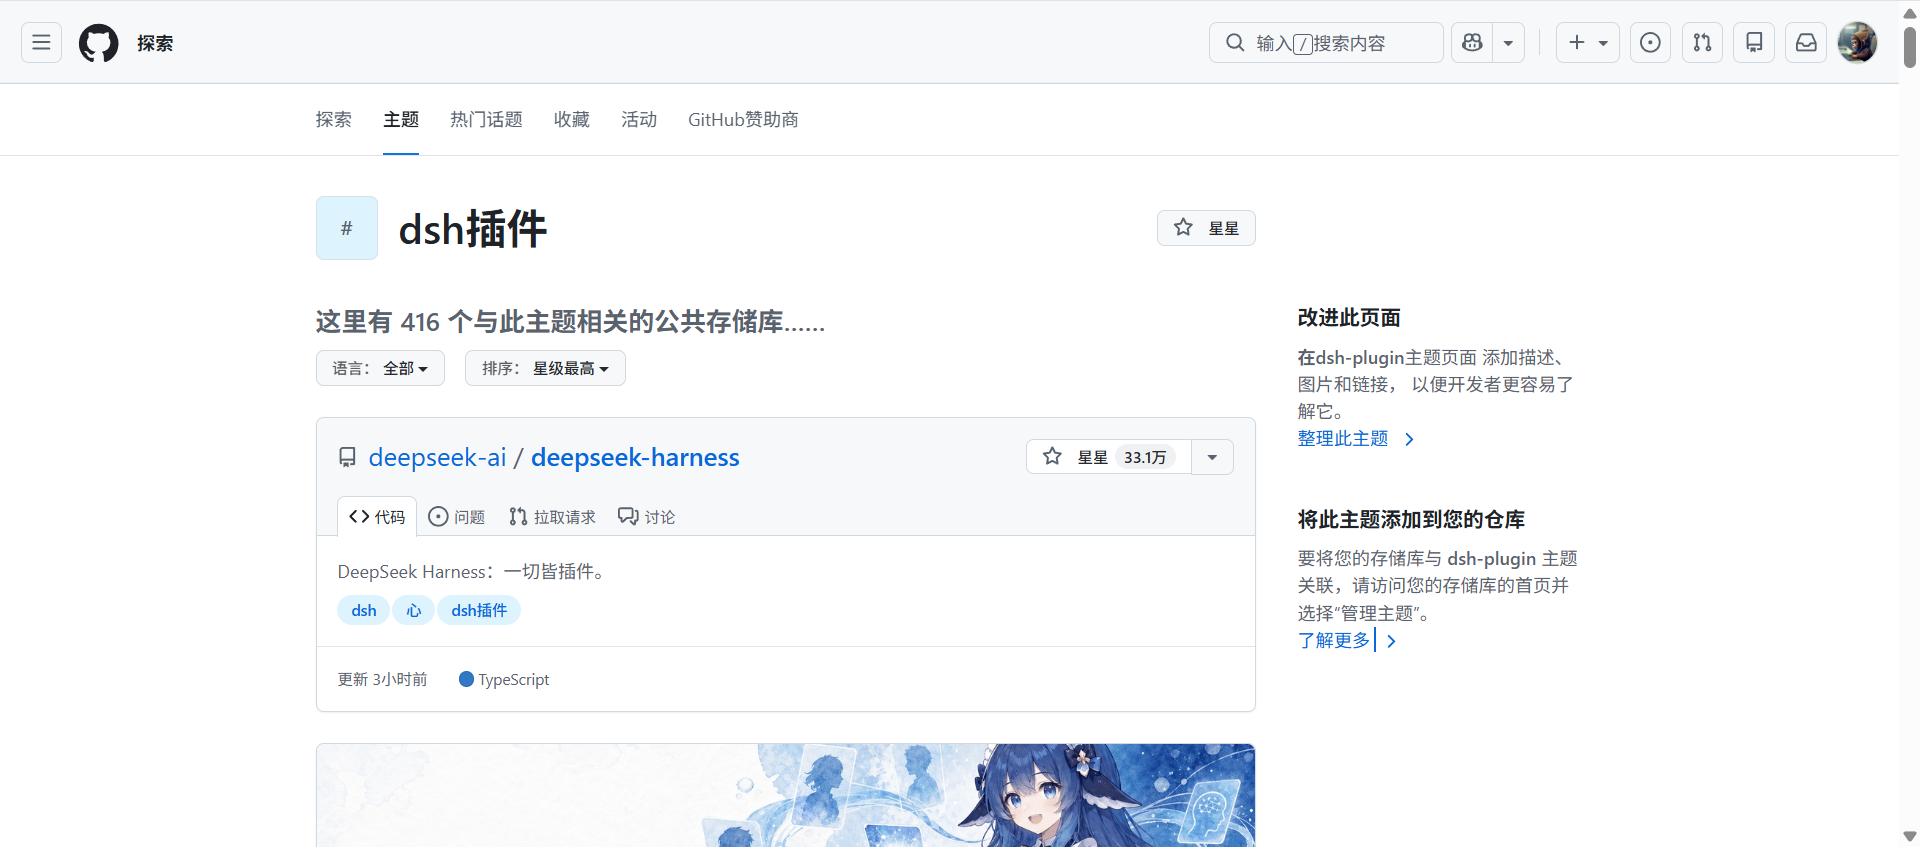This screenshot has height=847, width=1920.
Task: Open the deepseek-ai owner link
Action: tap(437, 457)
